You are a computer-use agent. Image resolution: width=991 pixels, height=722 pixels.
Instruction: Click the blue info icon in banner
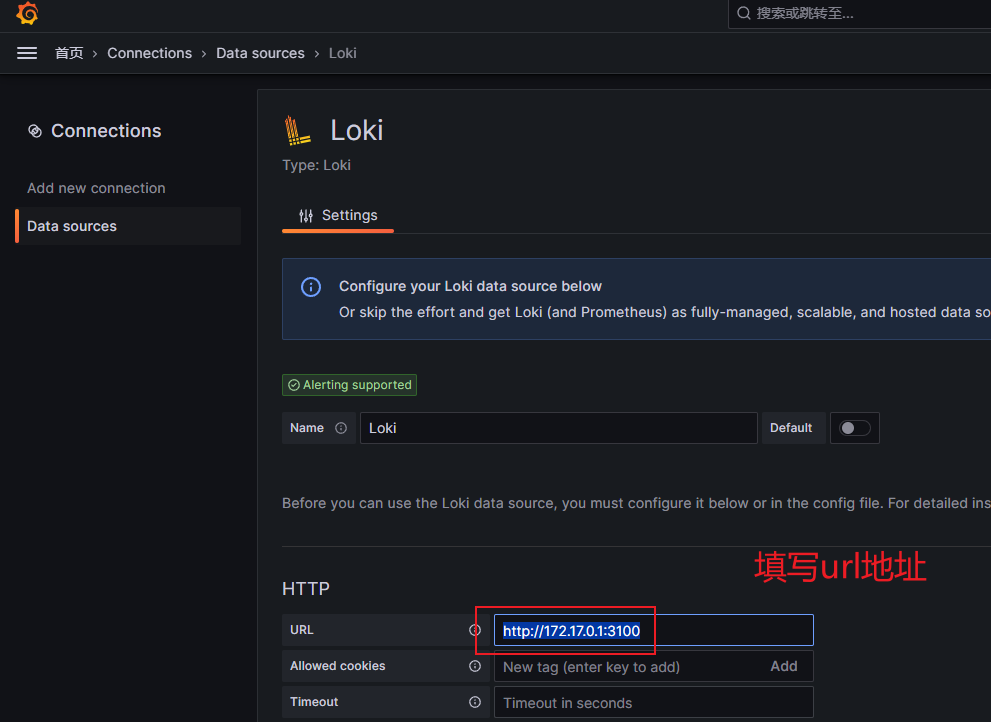(311, 287)
